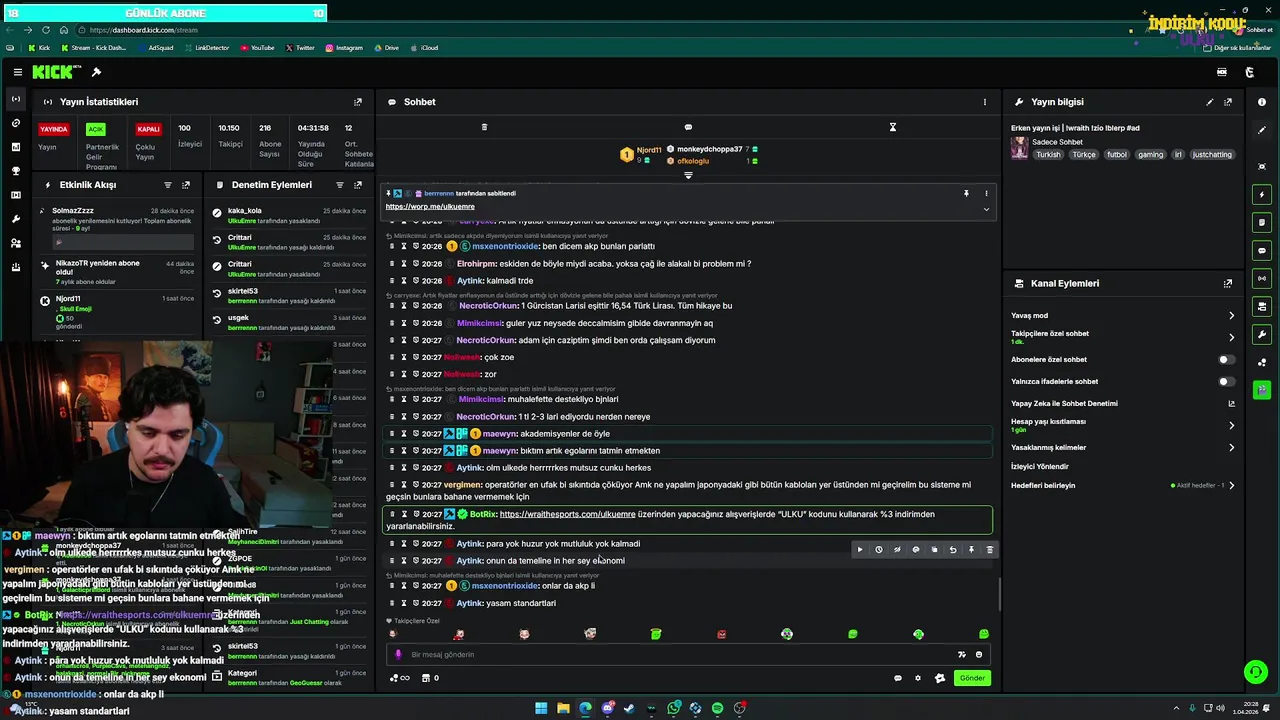This screenshot has width=1280, height=720.
Task: Open the wrench settings icon in left sidebar
Action: (x=15, y=219)
